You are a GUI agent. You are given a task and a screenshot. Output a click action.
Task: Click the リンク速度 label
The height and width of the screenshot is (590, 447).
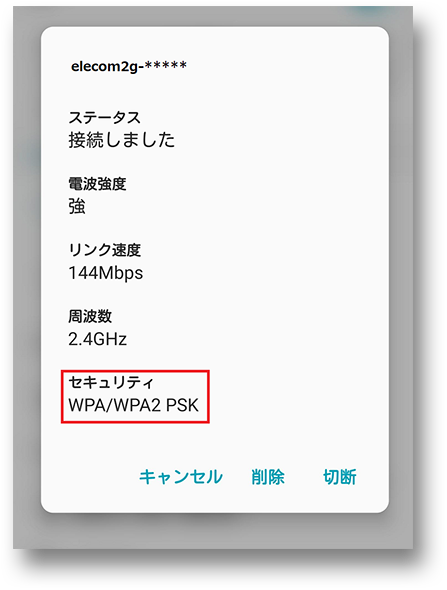(104, 250)
